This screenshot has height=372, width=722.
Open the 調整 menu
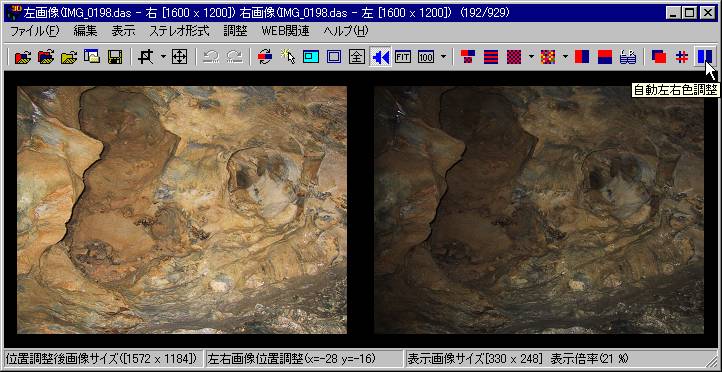click(235, 32)
